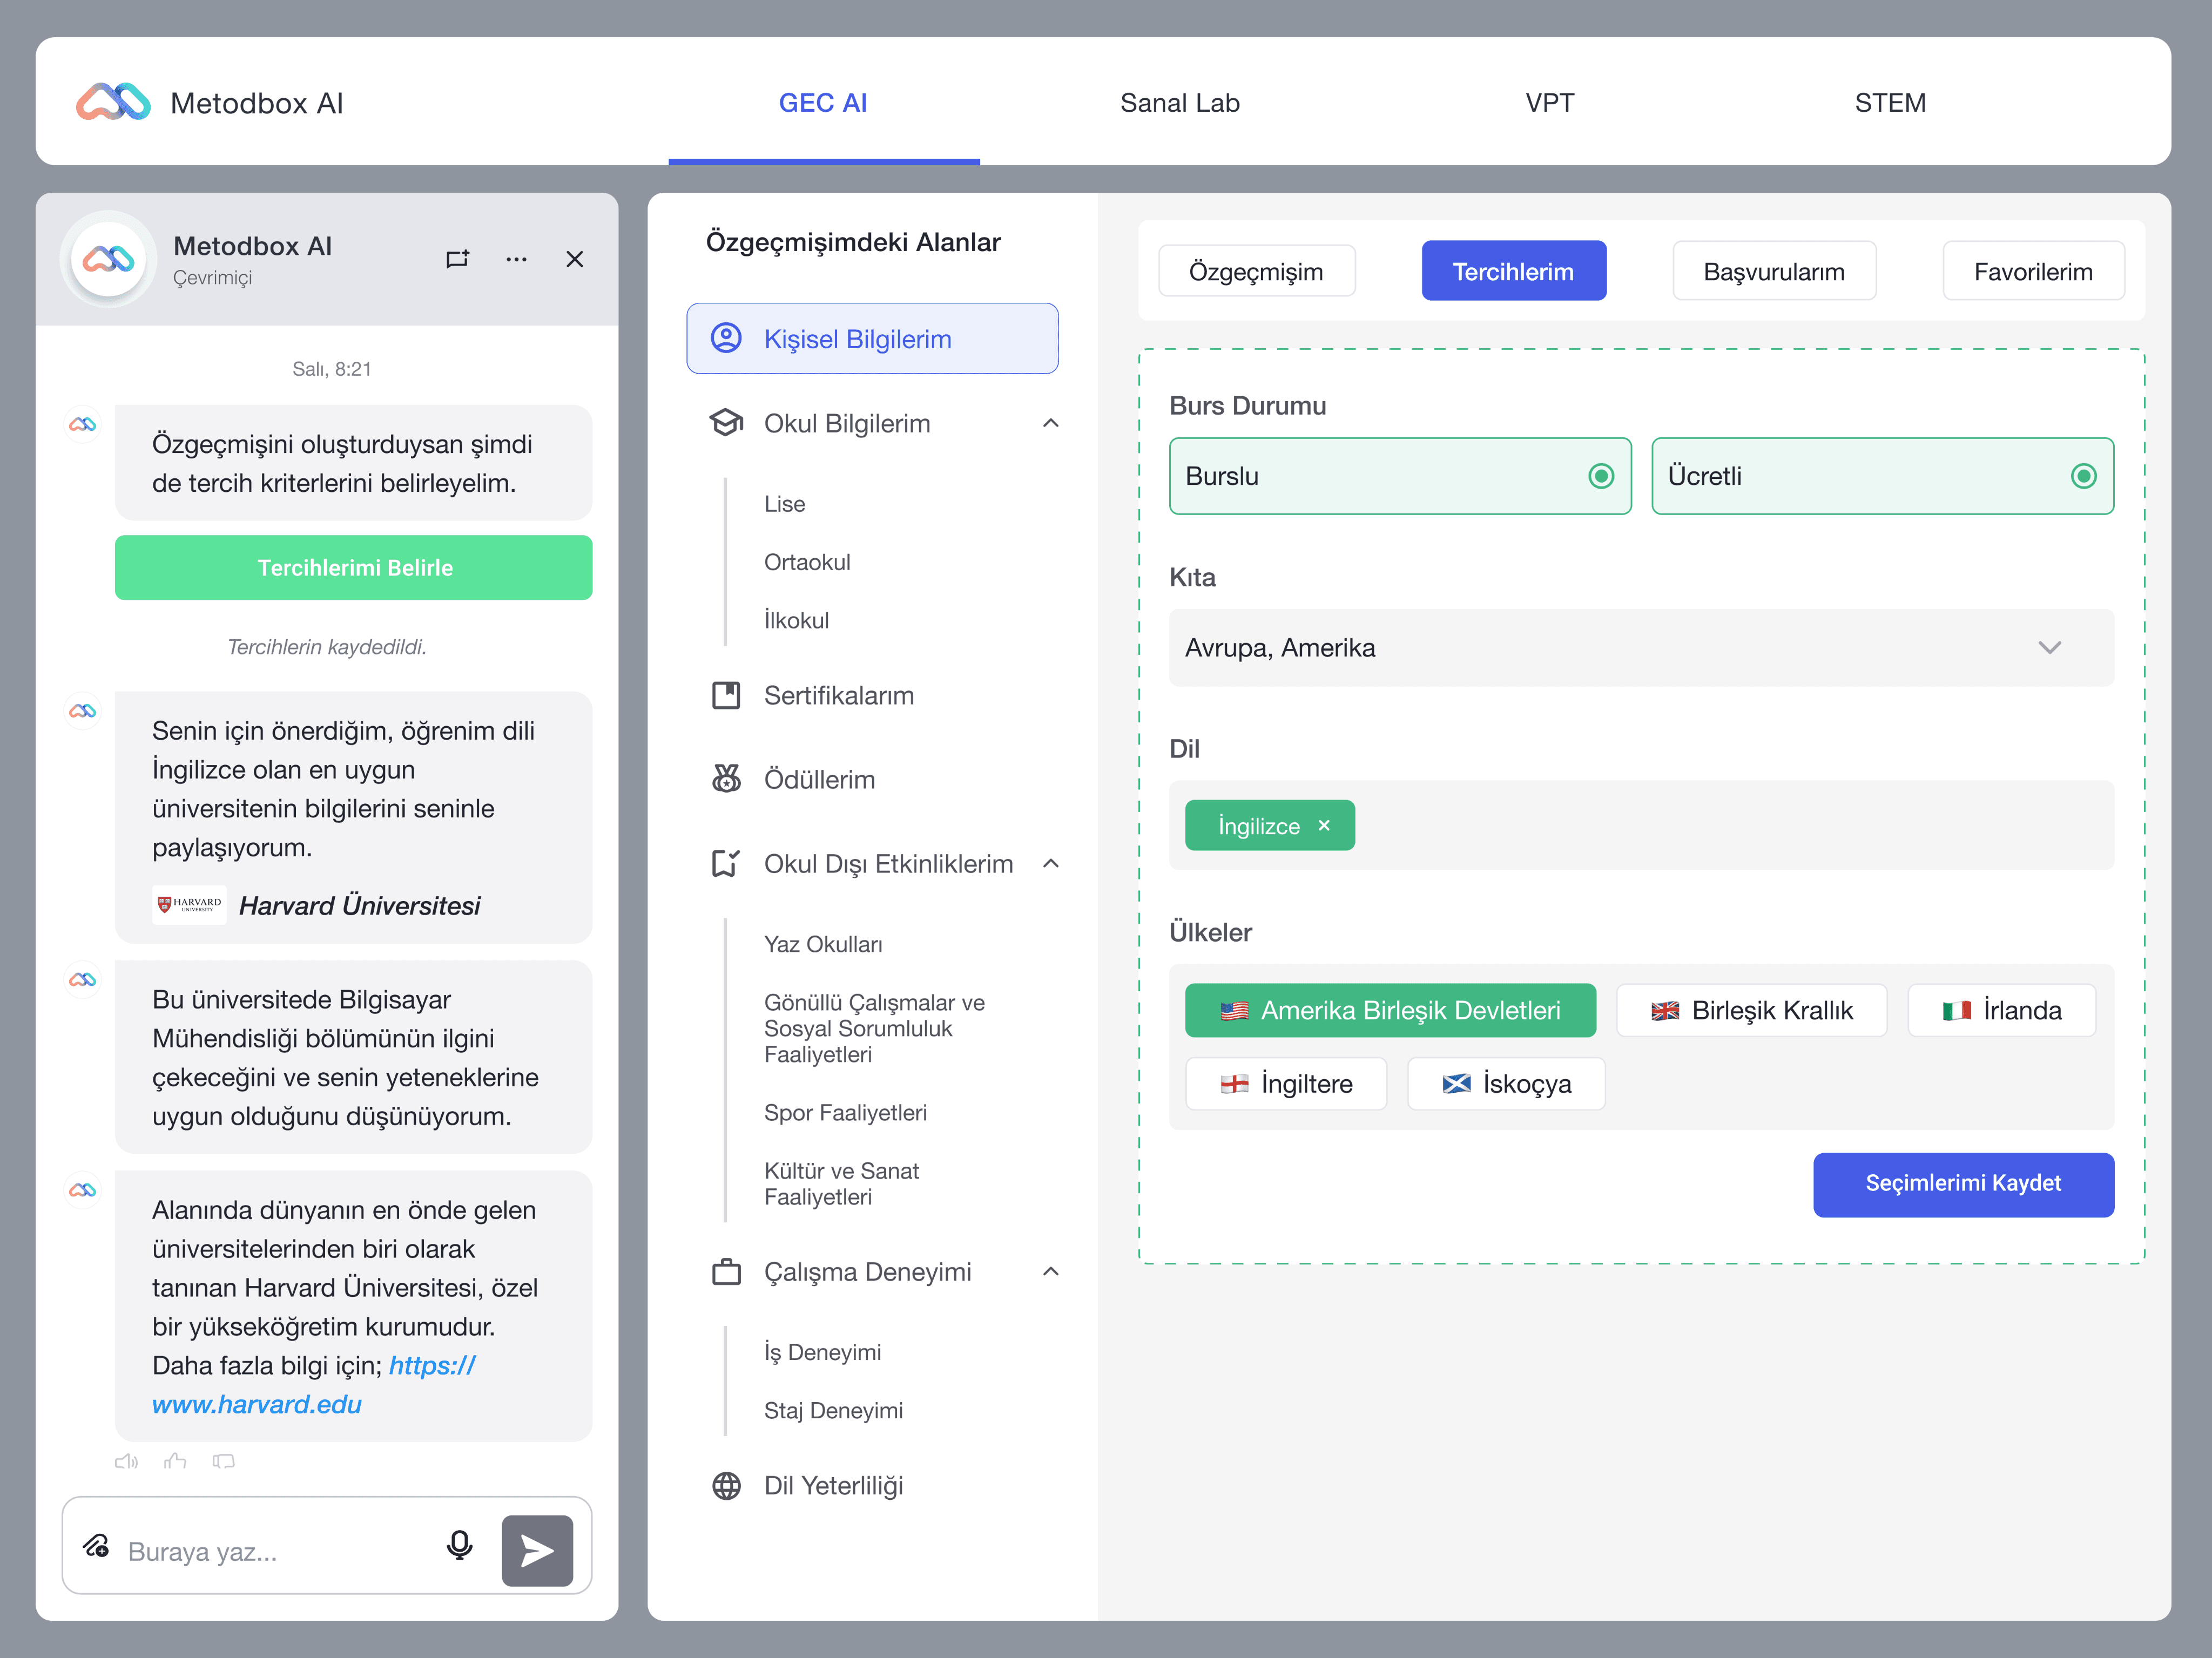Open the Kıta dropdown
The height and width of the screenshot is (1658, 2212).
click(x=1640, y=648)
